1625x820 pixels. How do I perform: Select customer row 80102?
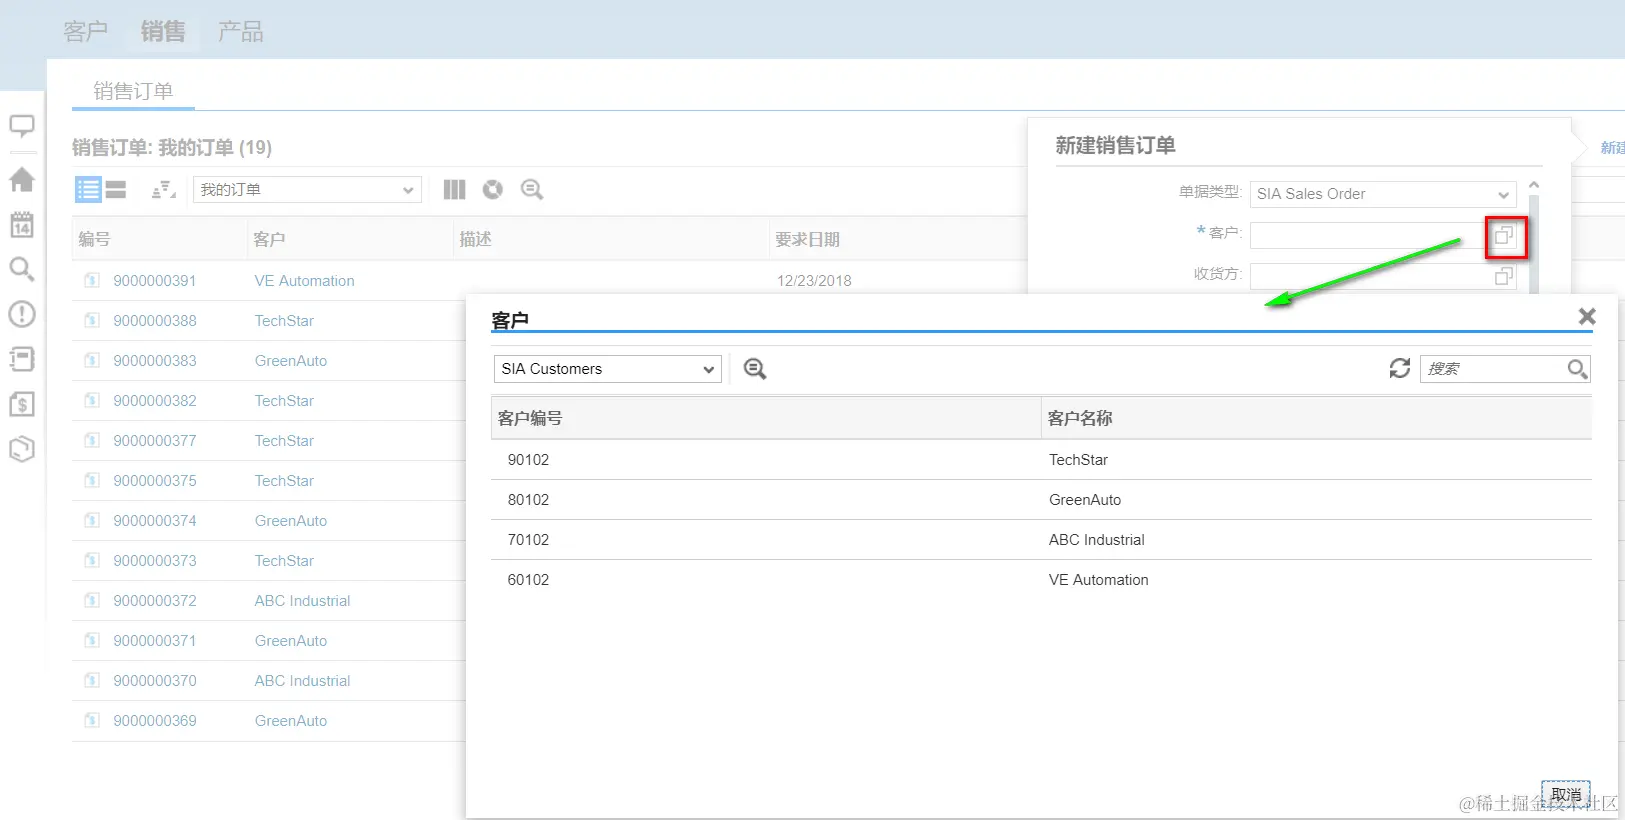coord(1041,500)
